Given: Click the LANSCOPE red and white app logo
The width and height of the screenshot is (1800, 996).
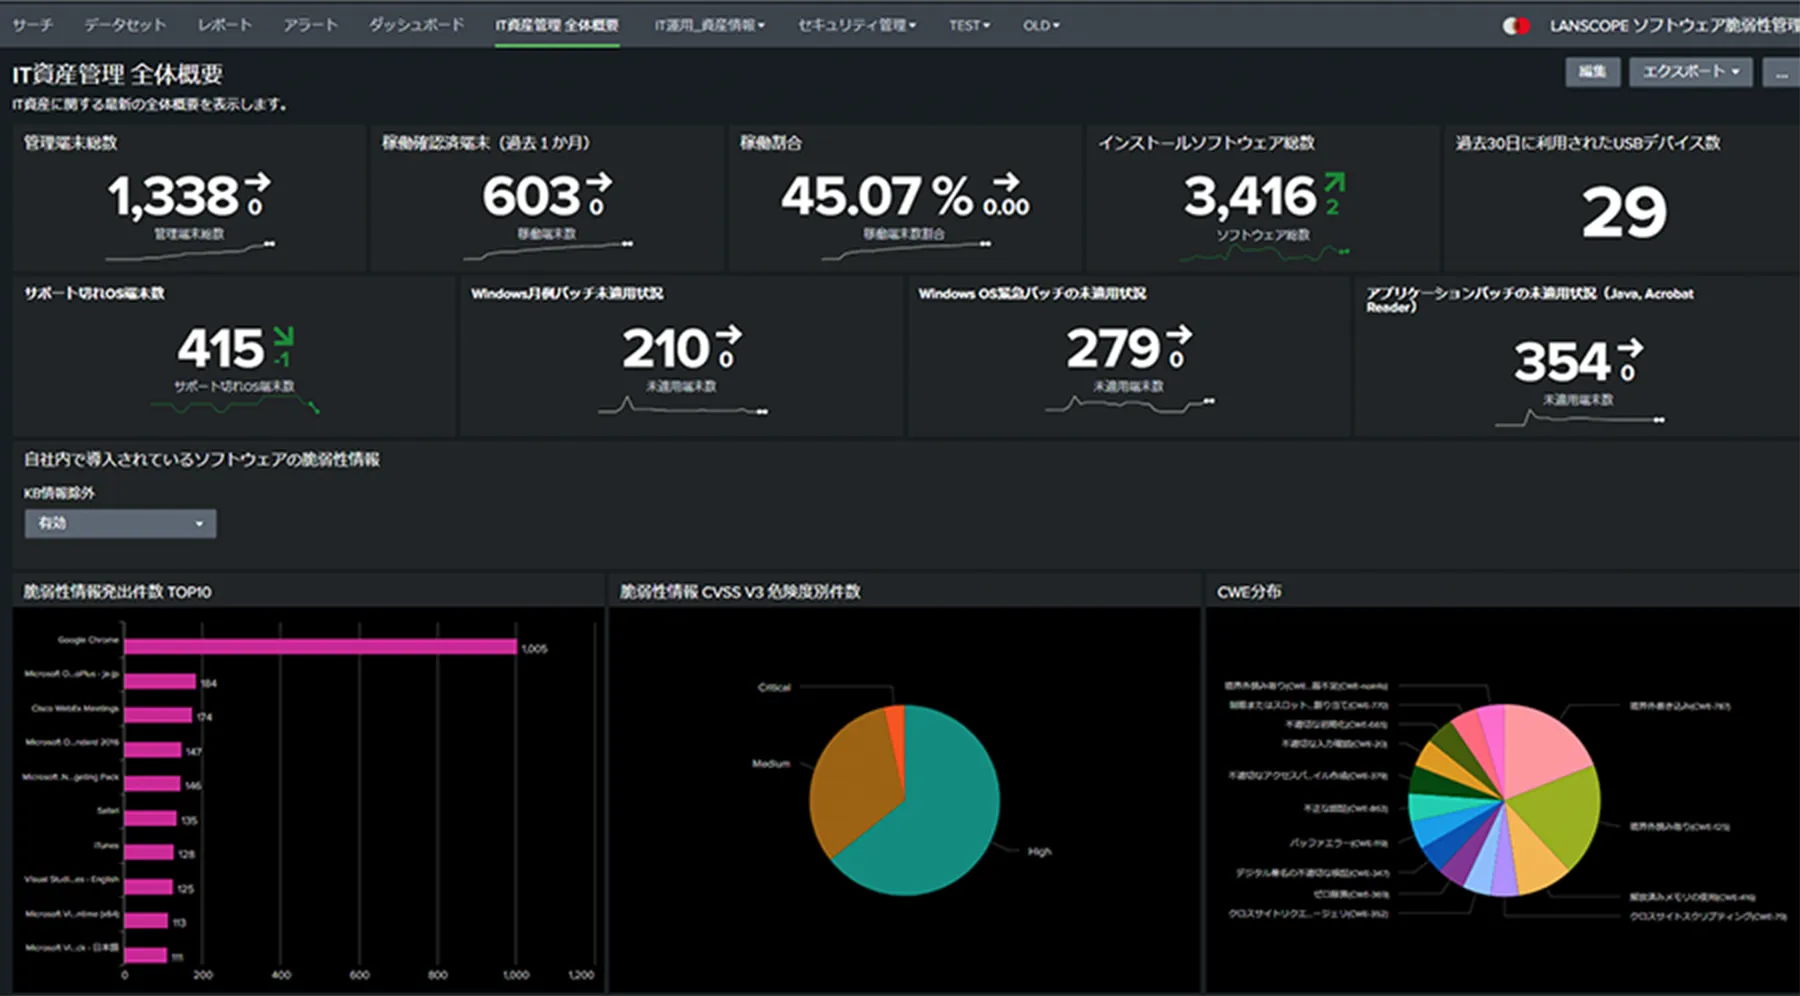Looking at the screenshot, I should pyautogui.click(x=1516, y=26).
